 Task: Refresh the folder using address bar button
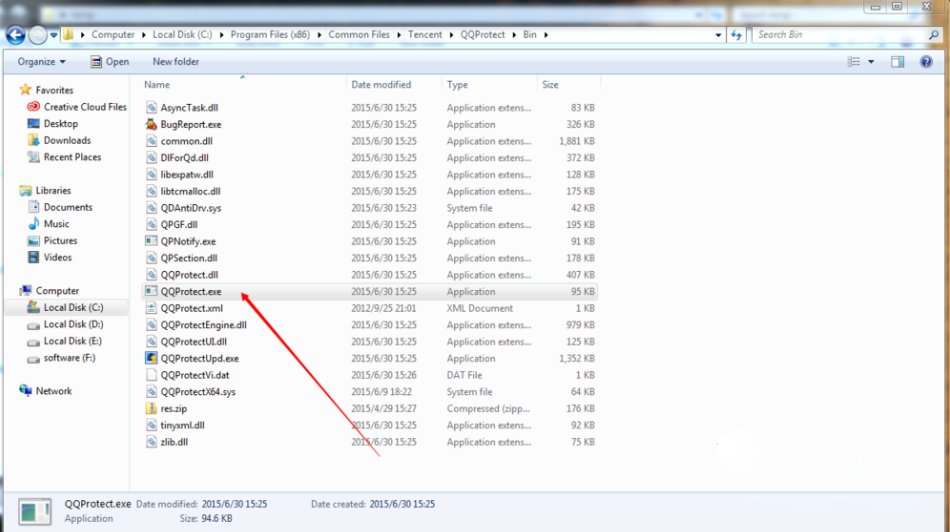coord(737,35)
